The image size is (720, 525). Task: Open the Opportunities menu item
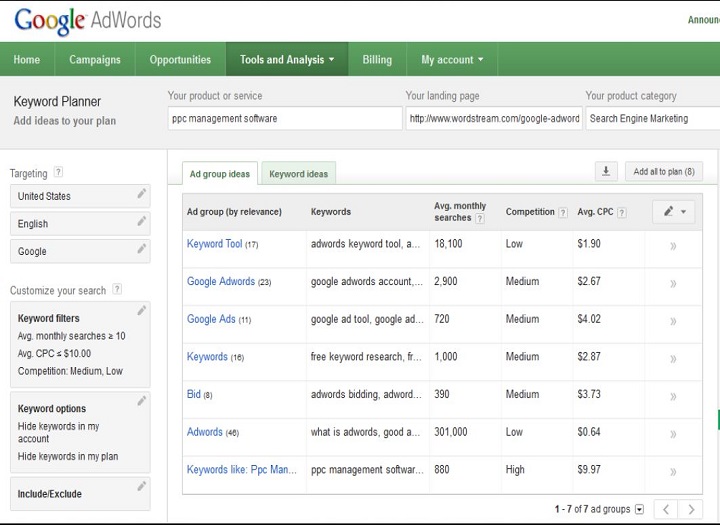[x=180, y=59]
